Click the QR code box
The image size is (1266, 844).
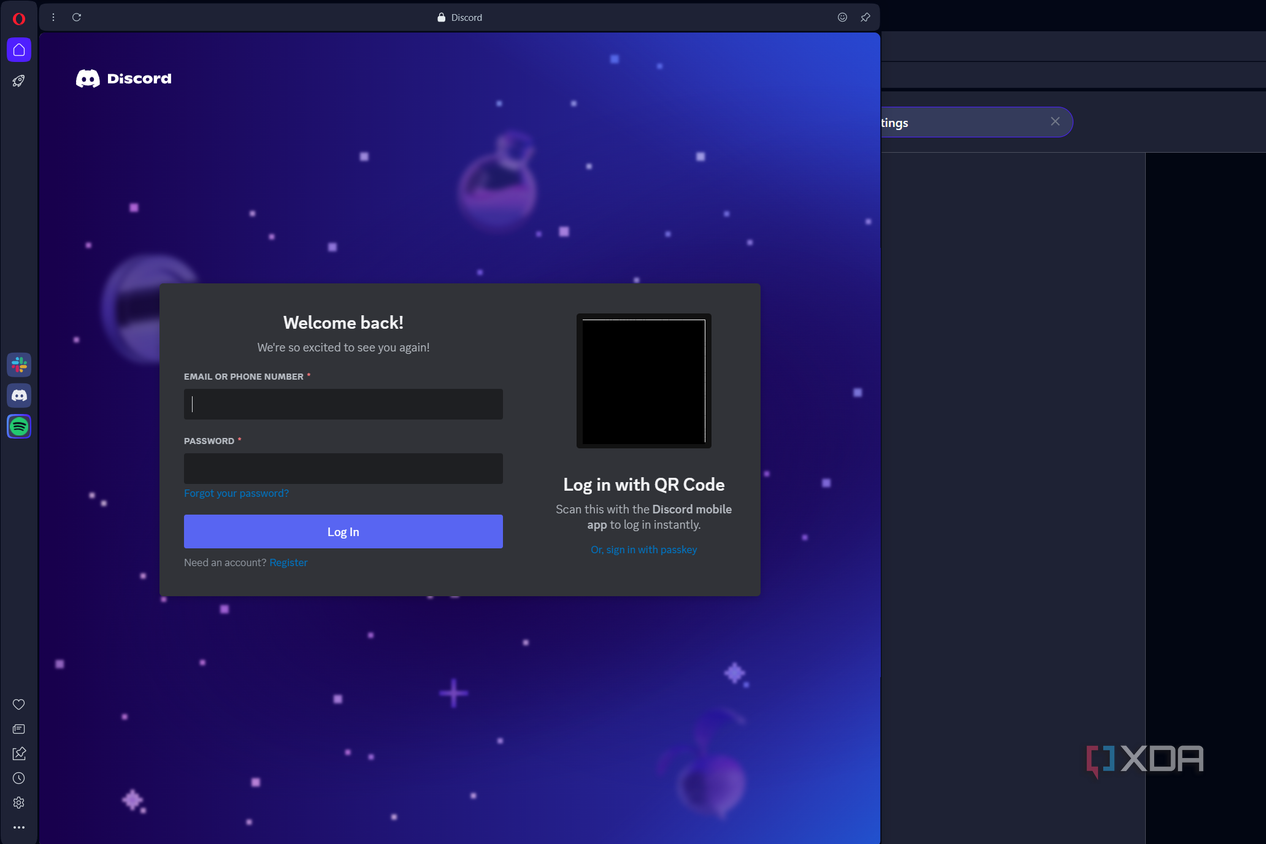[644, 381]
